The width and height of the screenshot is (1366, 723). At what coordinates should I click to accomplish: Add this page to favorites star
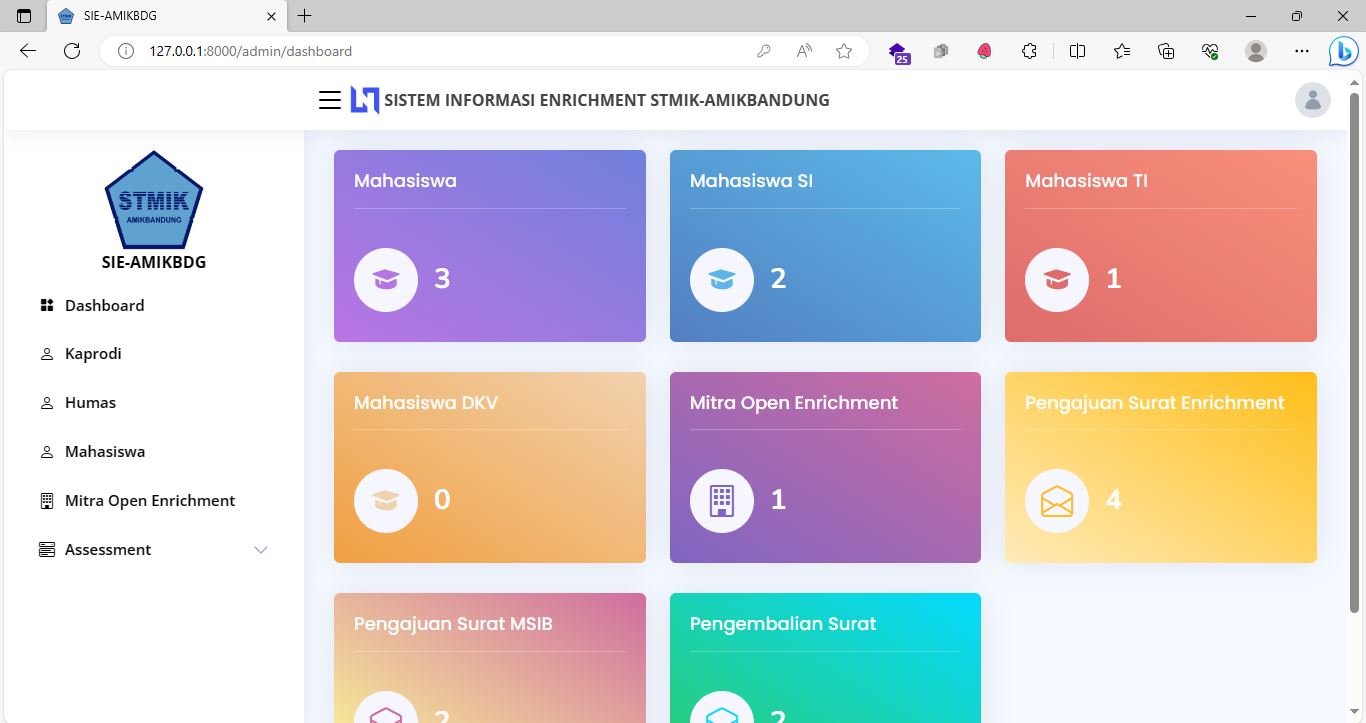tap(844, 51)
